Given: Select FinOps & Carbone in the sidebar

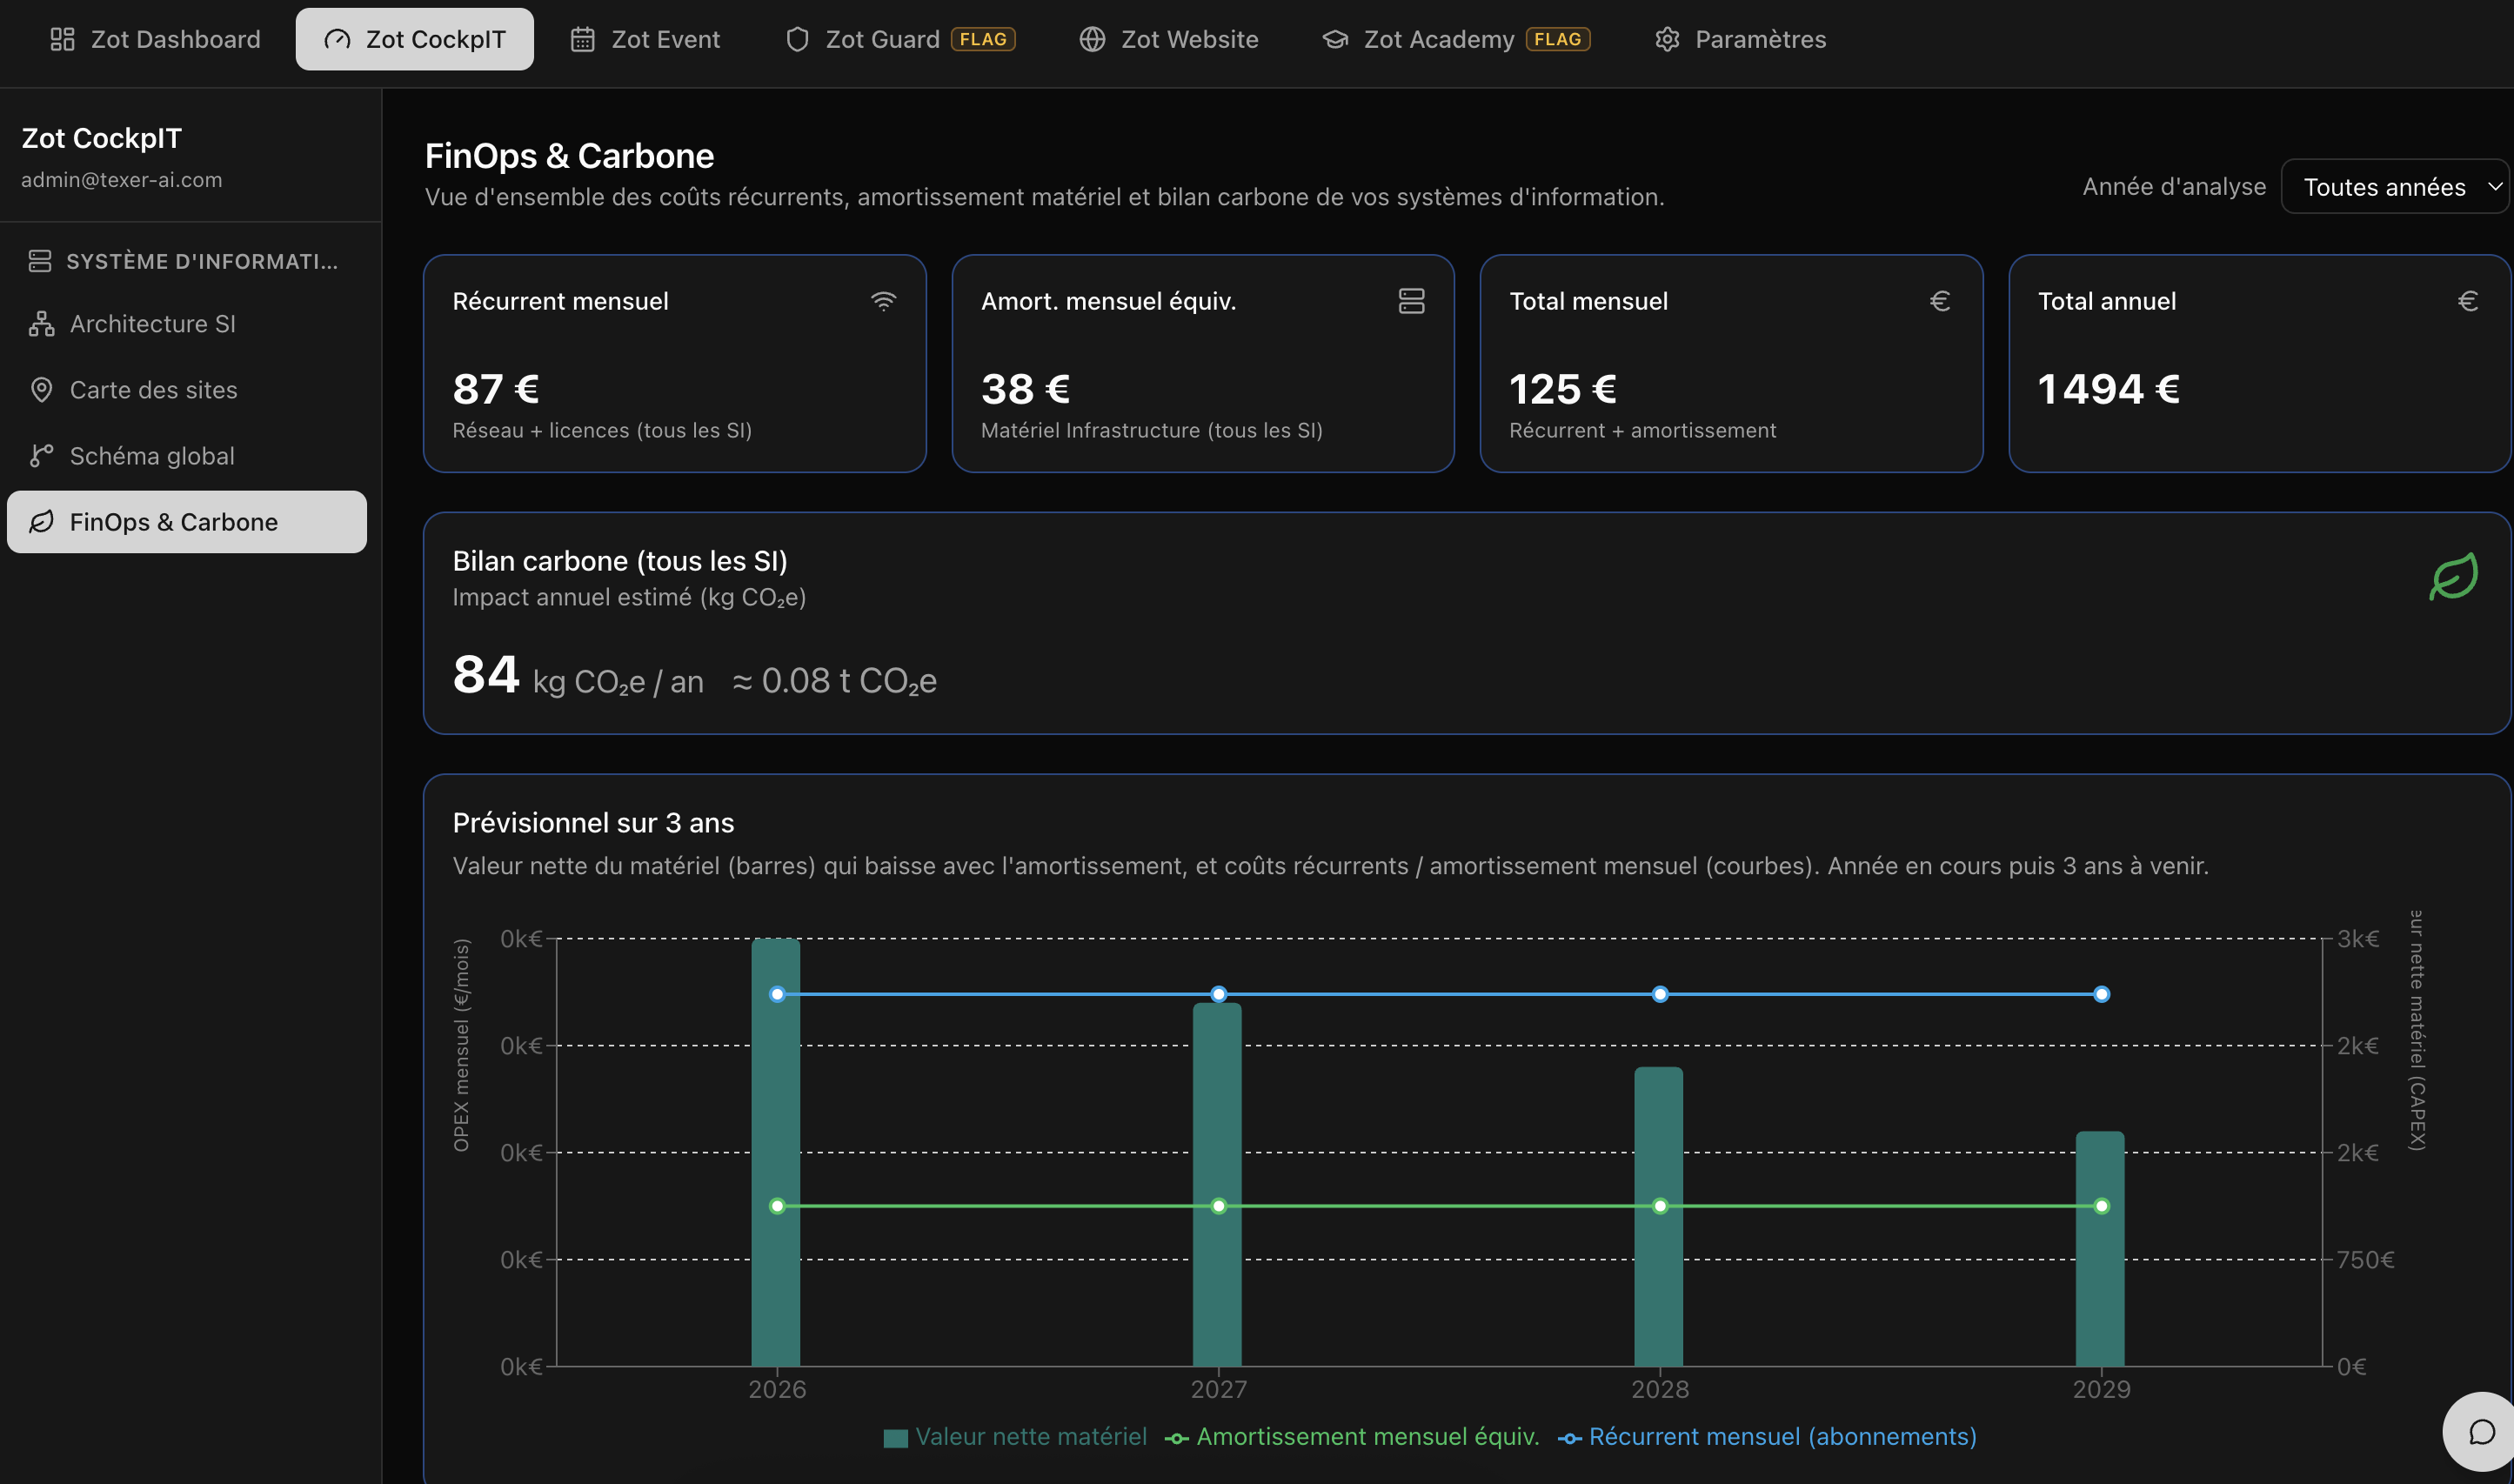Looking at the screenshot, I should pos(187,522).
